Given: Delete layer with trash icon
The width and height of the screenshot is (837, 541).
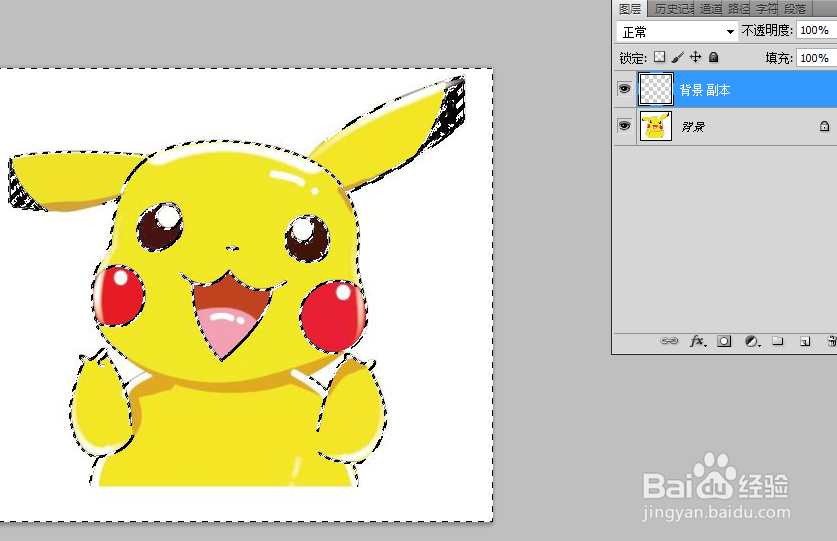Looking at the screenshot, I should (x=832, y=341).
